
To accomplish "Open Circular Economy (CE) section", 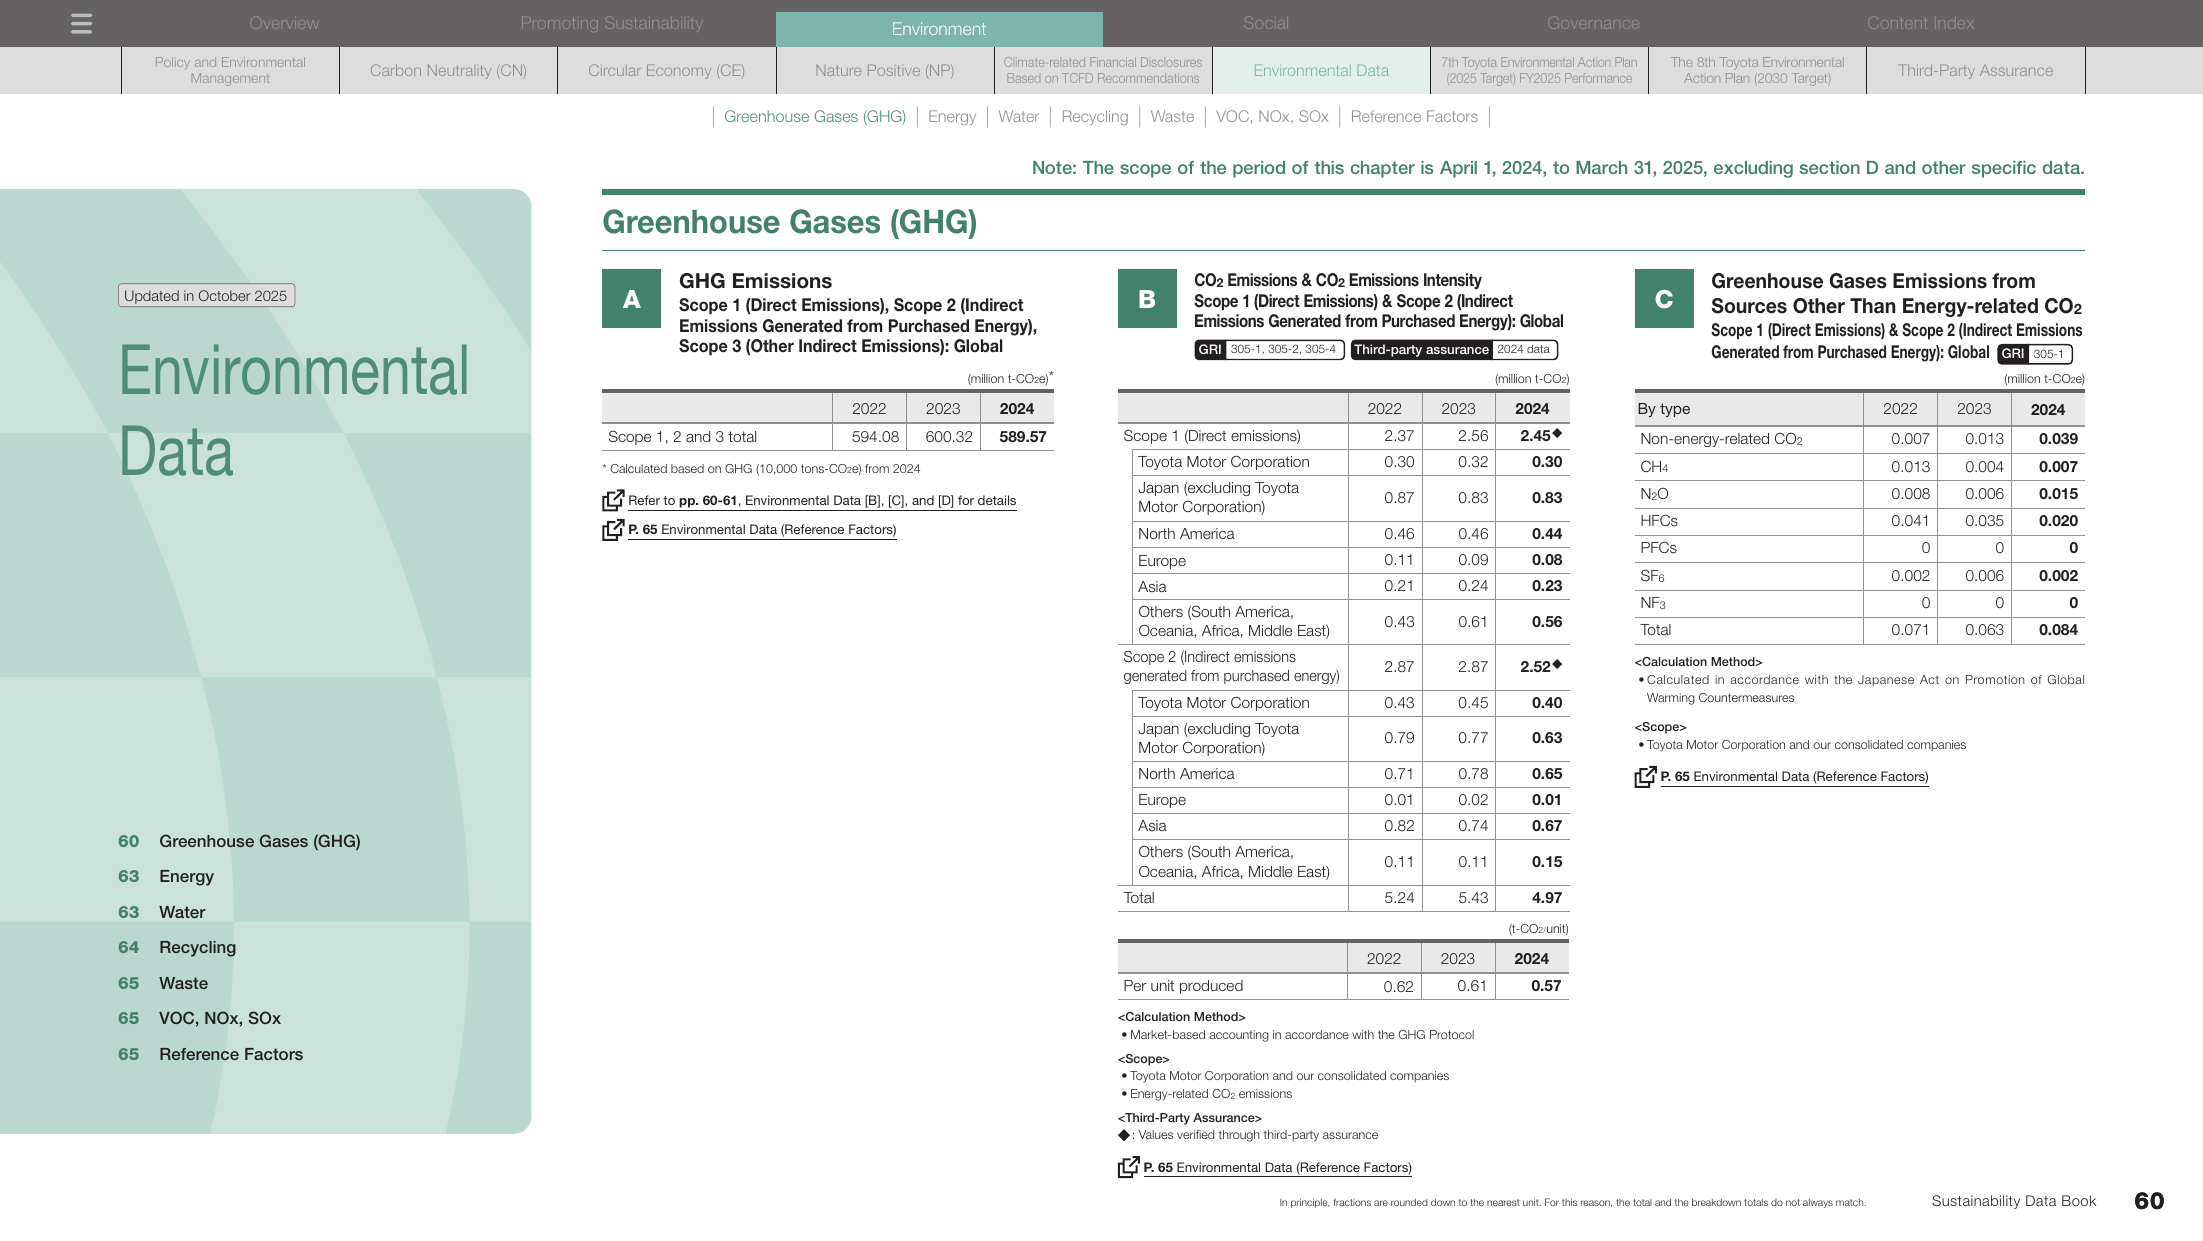I will pyautogui.click(x=666, y=70).
